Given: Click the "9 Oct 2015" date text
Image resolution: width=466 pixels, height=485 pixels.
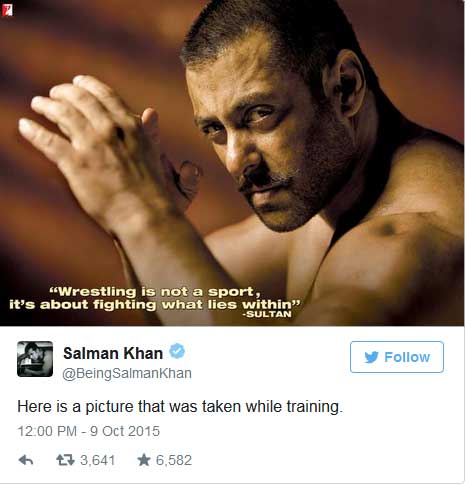Looking at the screenshot, I should pos(125,431).
